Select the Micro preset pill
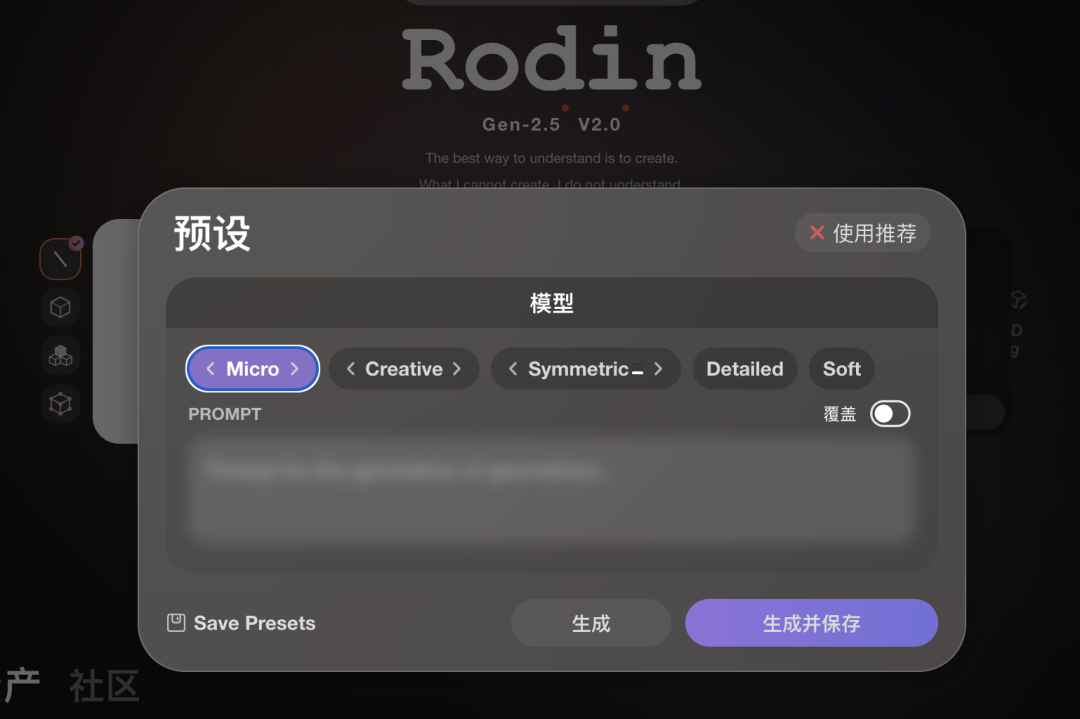 [253, 369]
